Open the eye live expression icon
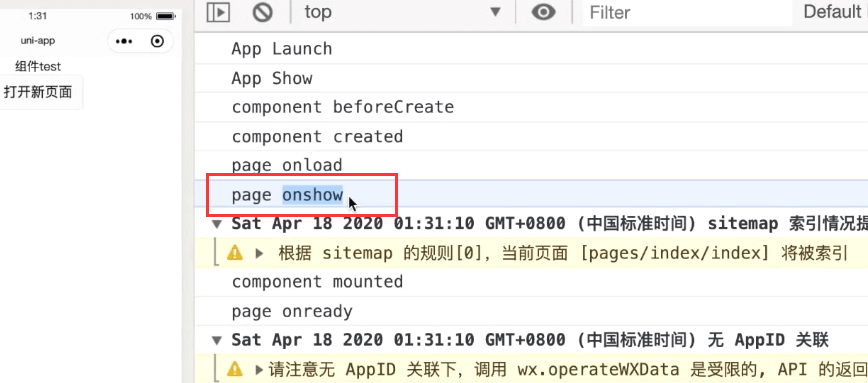 pyautogui.click(x=544, y=12)
